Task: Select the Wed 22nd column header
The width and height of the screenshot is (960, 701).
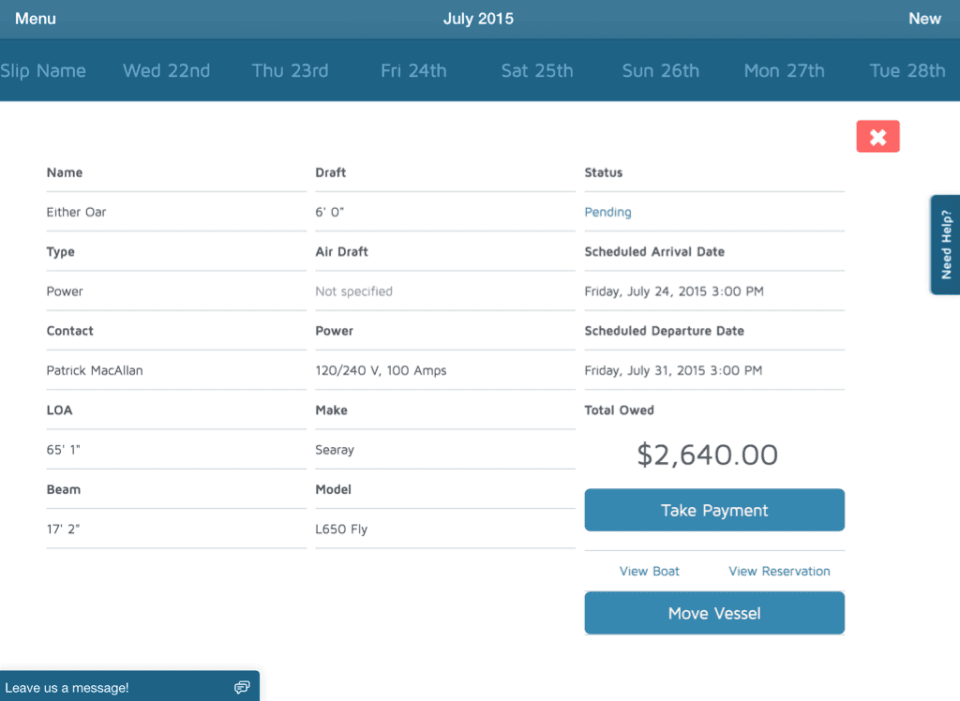Action: (166, 71)
